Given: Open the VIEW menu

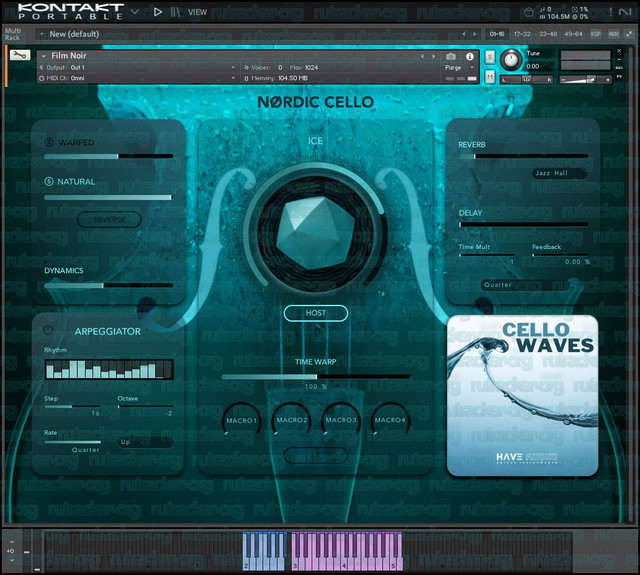Looking at the screenshot, I should pyautogui.click(x=197, y=12).
